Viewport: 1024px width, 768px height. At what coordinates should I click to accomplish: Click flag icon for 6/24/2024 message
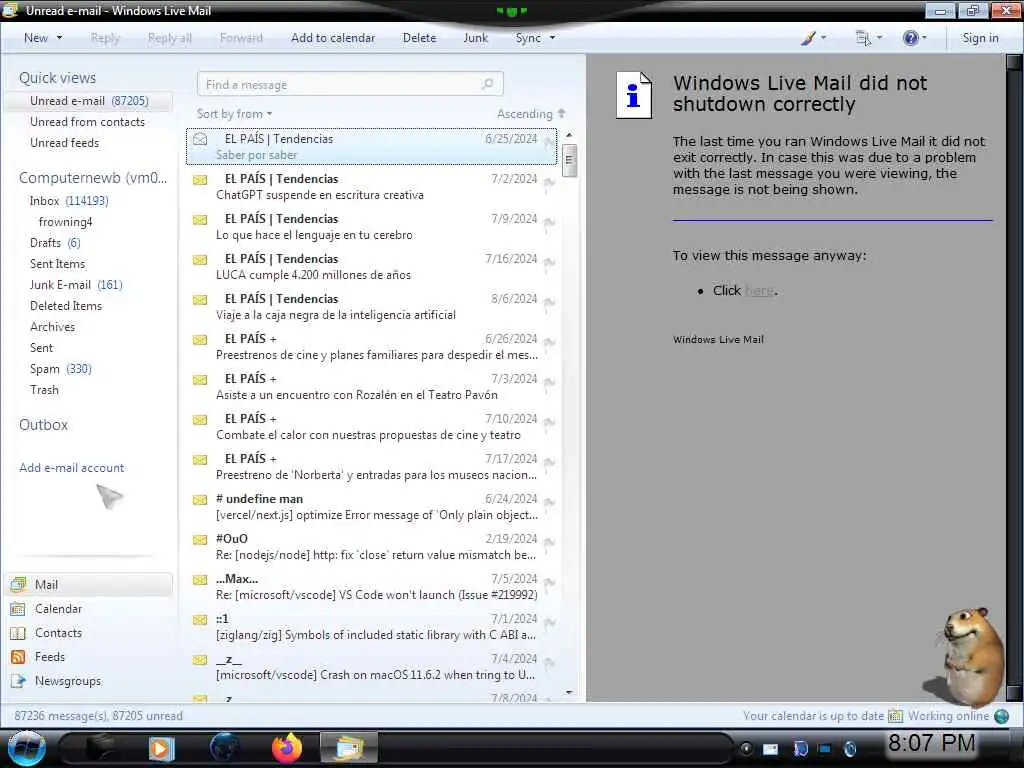click(549, 502)
